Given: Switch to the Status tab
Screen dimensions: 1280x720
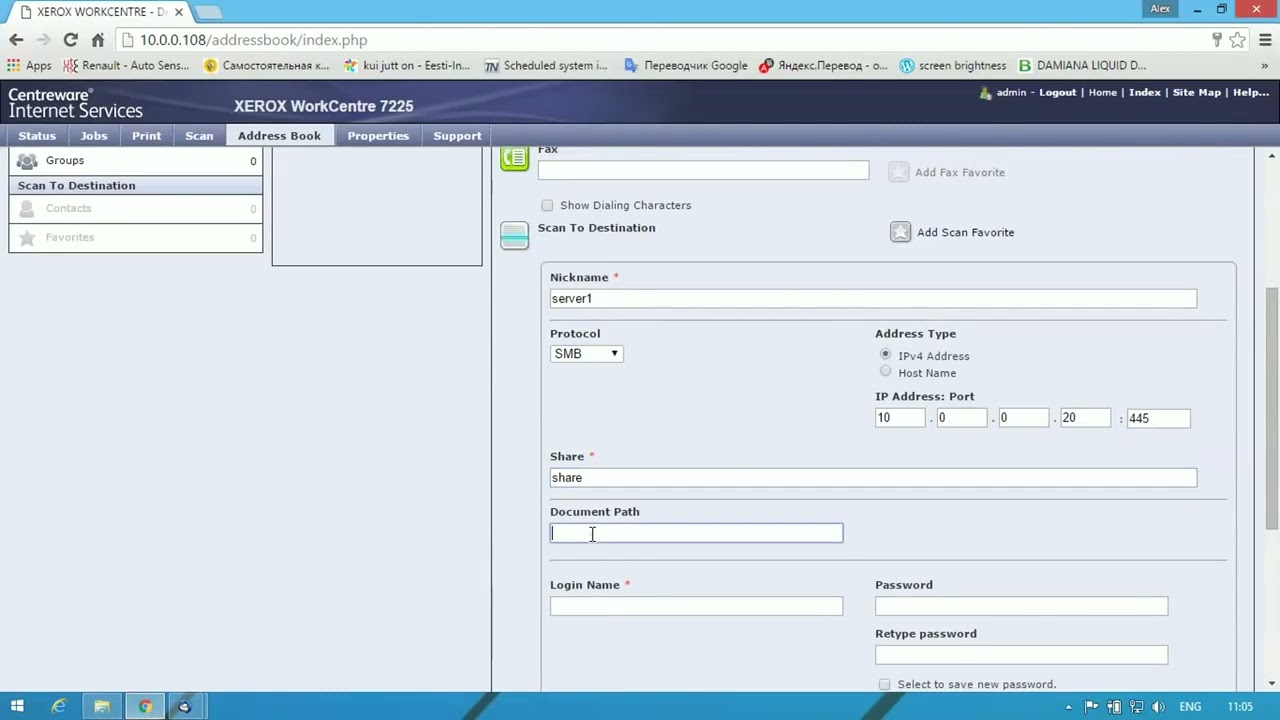Looking at the screenshot, I should [37, 136].
